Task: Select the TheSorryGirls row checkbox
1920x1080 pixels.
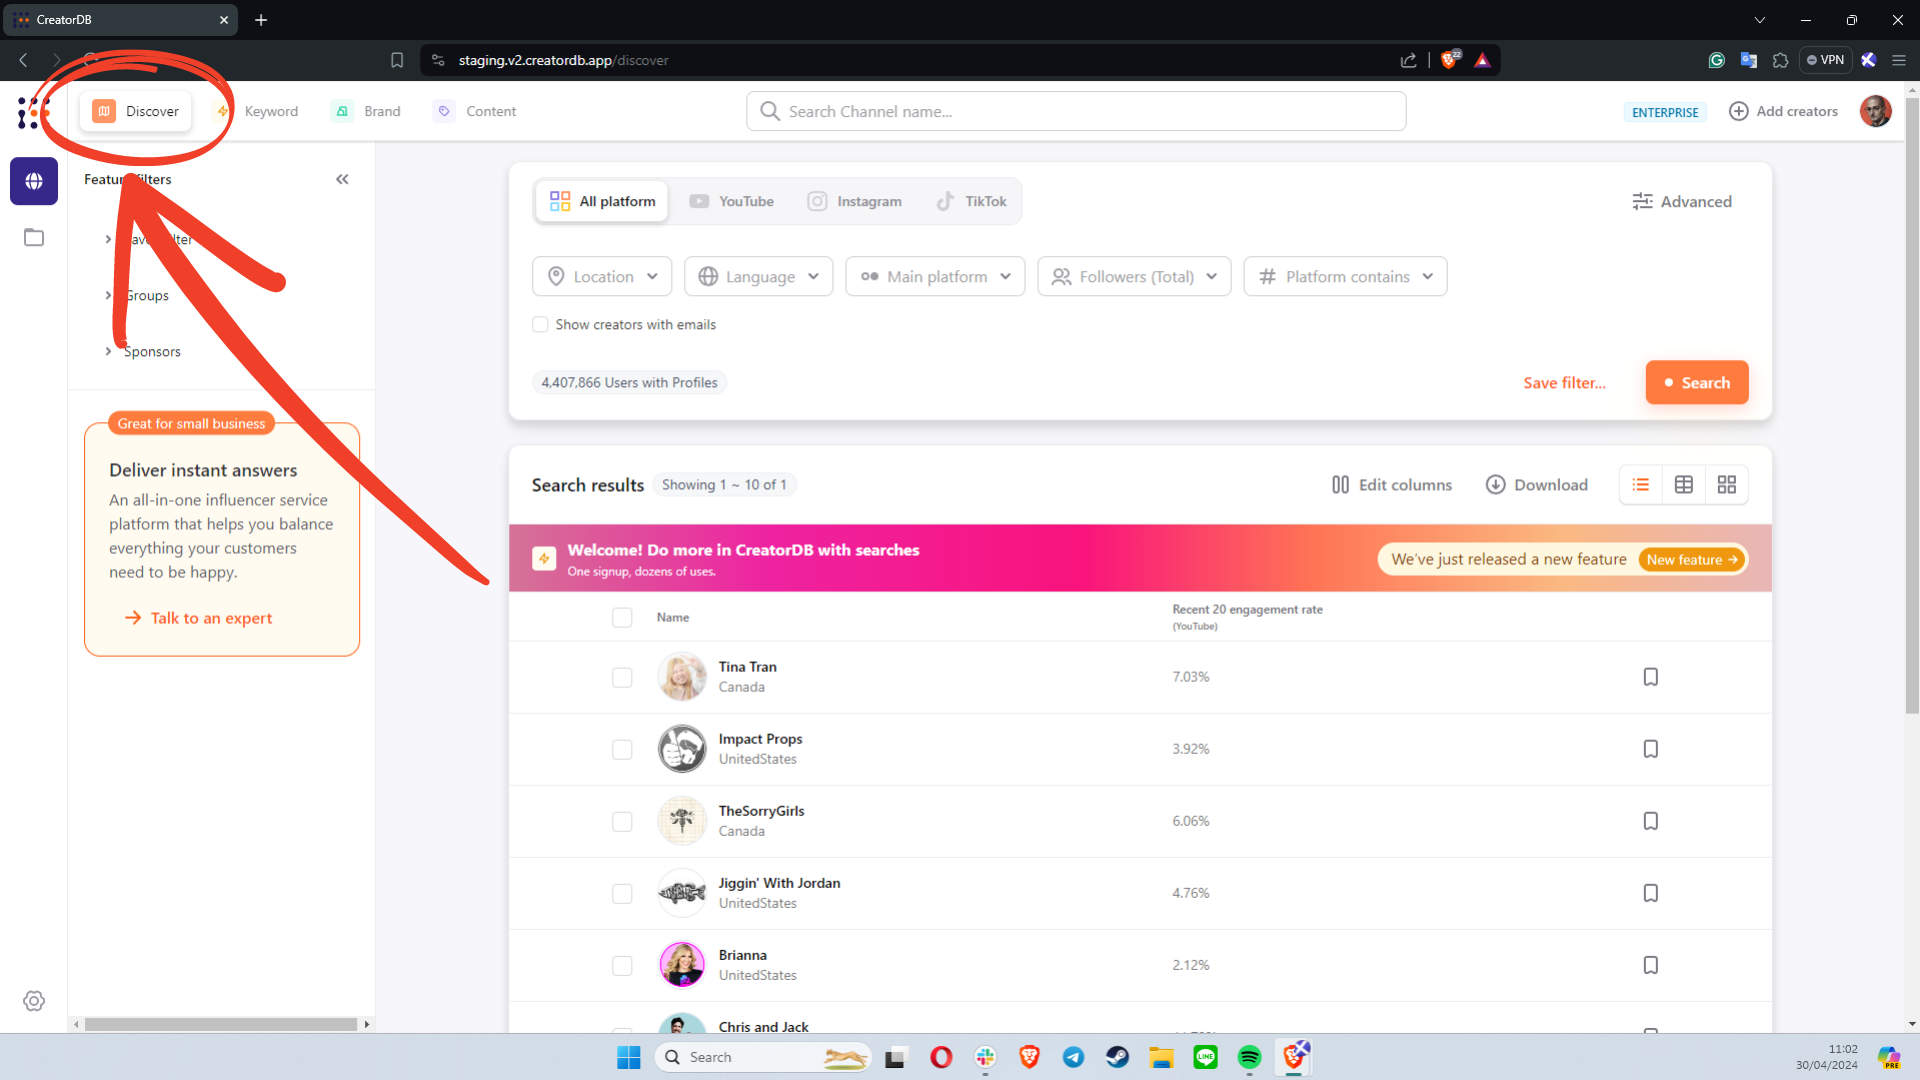Action: pos(622,821)
